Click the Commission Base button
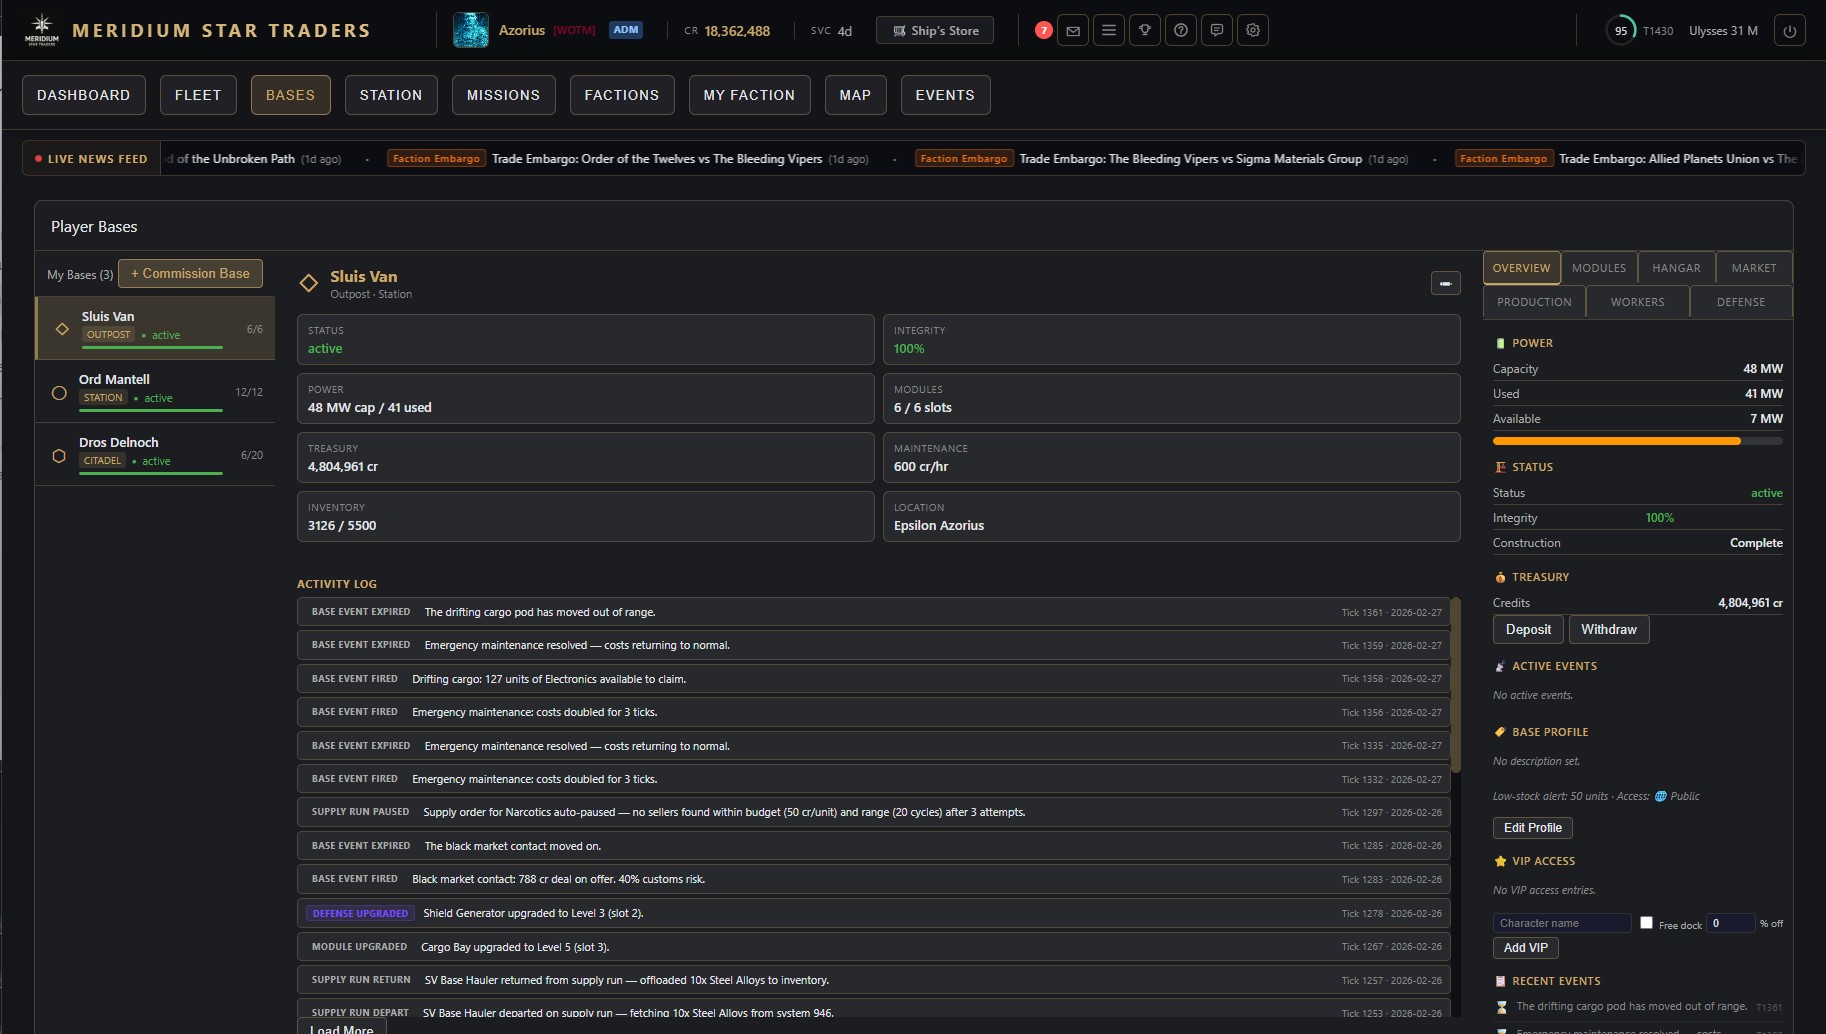The width and height of the screenshot is (1826, 1034). [x=190, y=273]
